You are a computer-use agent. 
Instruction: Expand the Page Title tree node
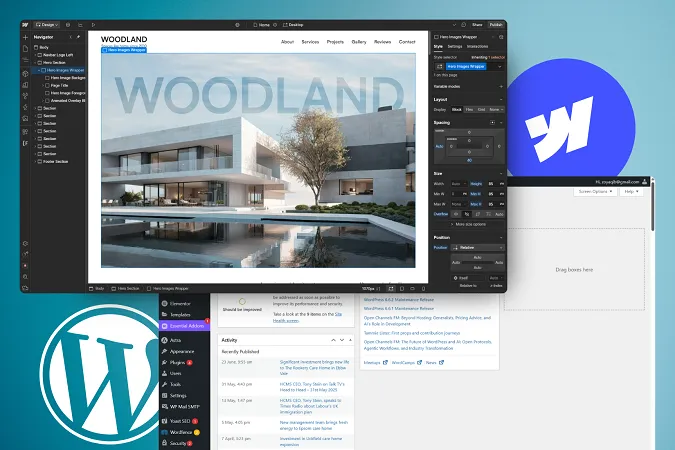(43, 86)
